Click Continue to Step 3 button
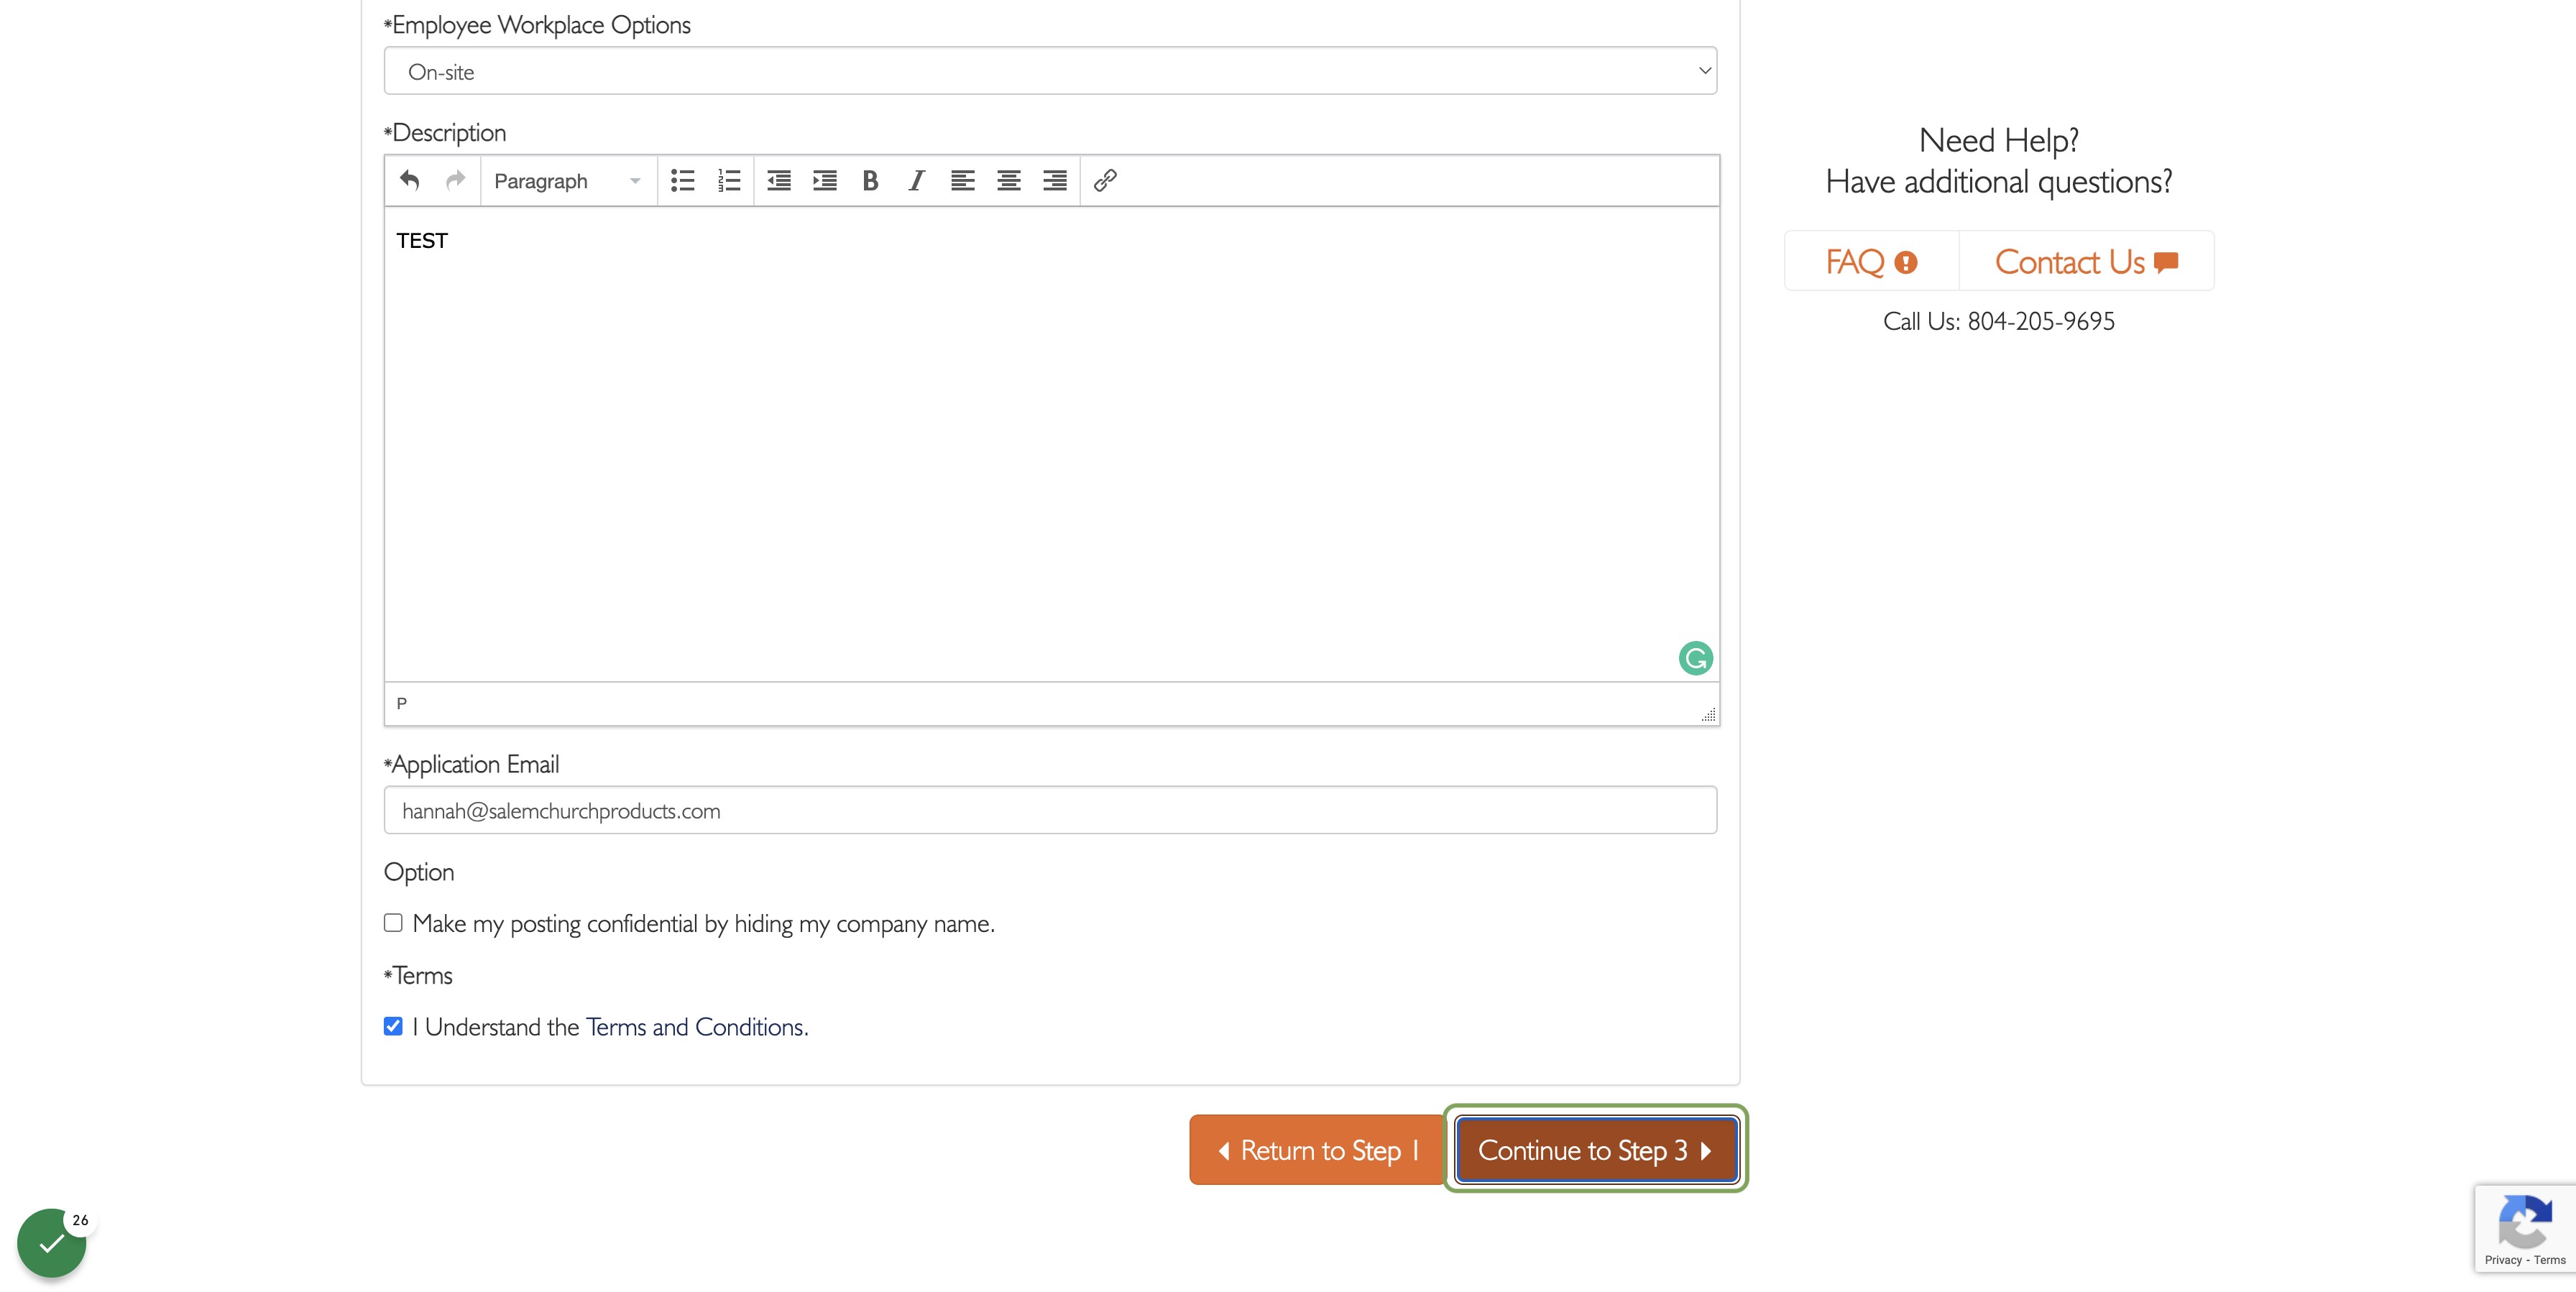Image resolution: width=2576 pixels, height=1292 pixels. [1596, 1150]
